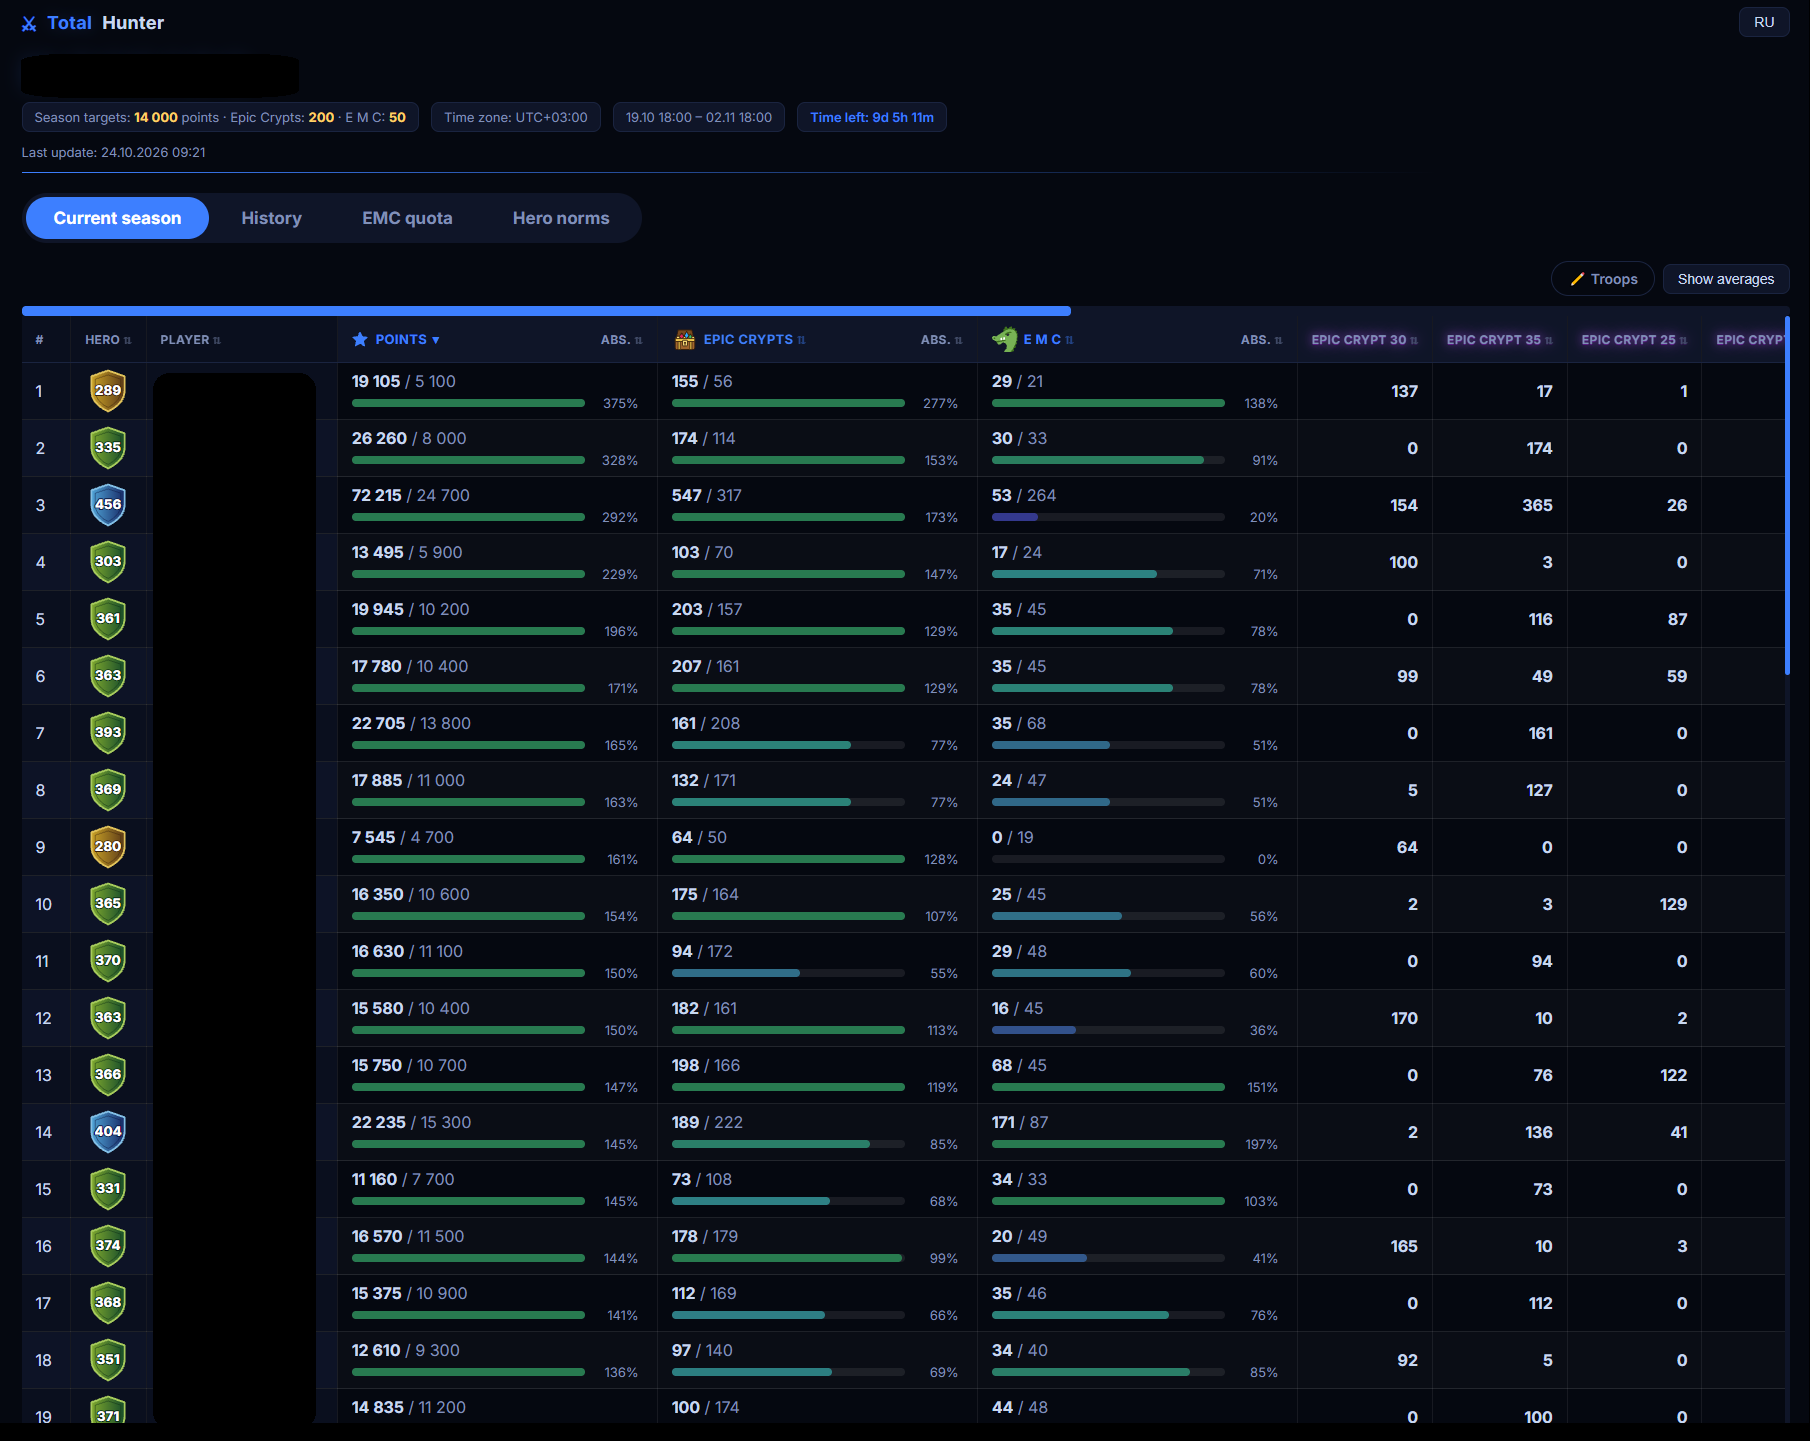Image resolution: width=1810 pixels, height=1441 pixels.
Task: Click the hero badge 374
Action: click(x=108, y=1245)
